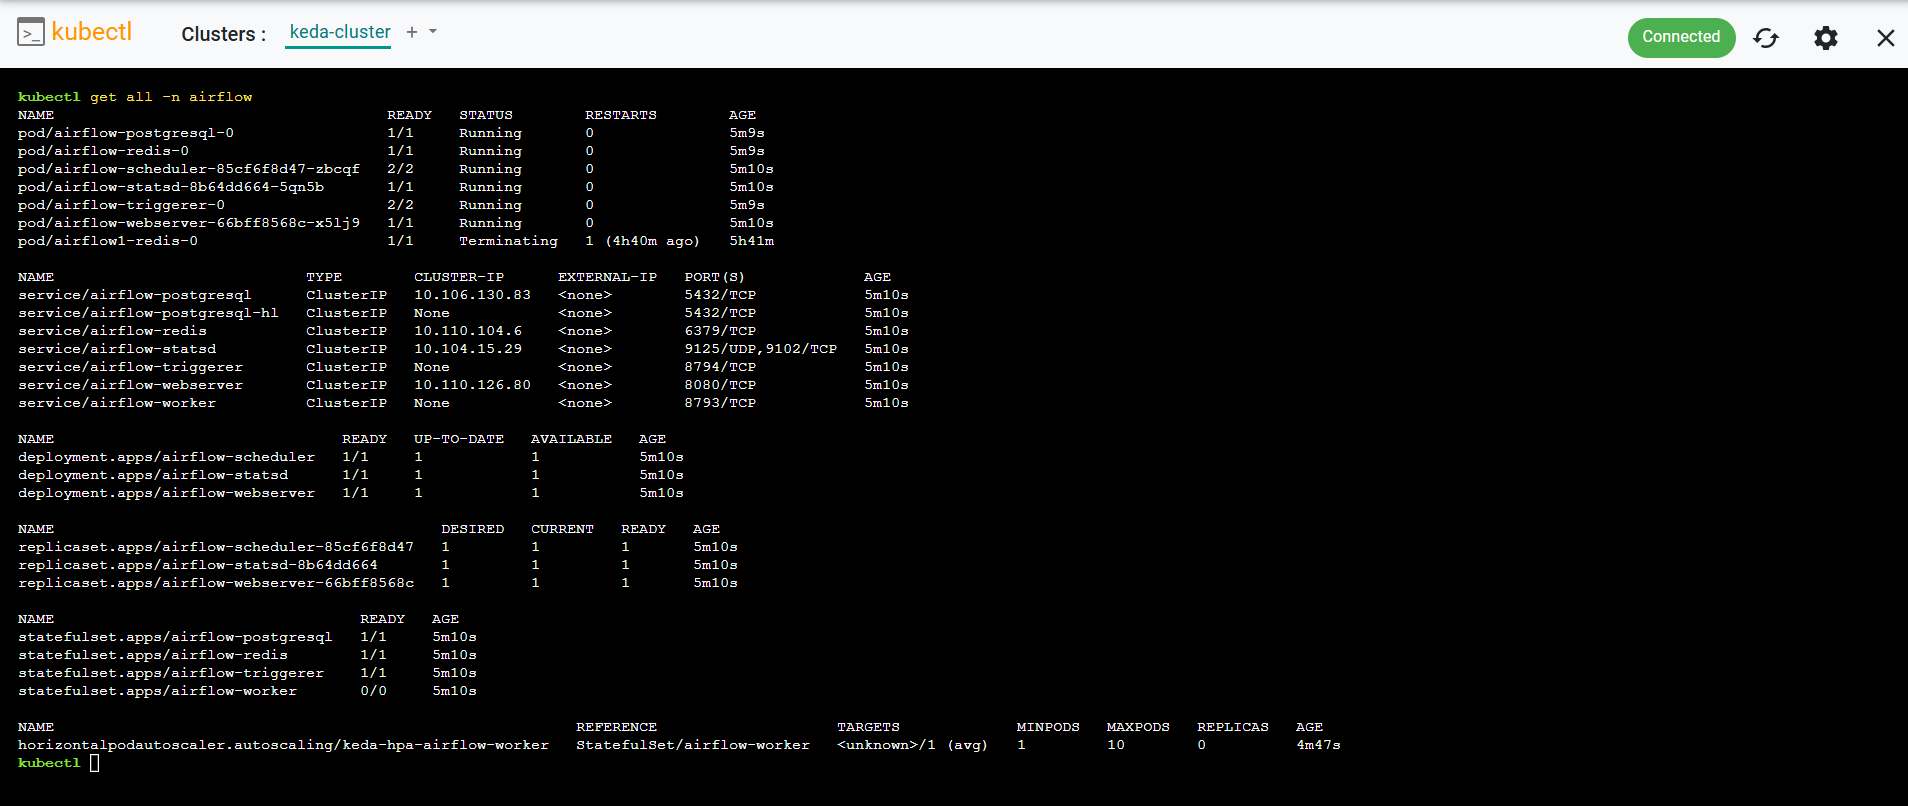The height and width of the screenshot is (806, 1908).
Task: Select text 'pod/airflow-redis-0'
Action: coord(103,151)
